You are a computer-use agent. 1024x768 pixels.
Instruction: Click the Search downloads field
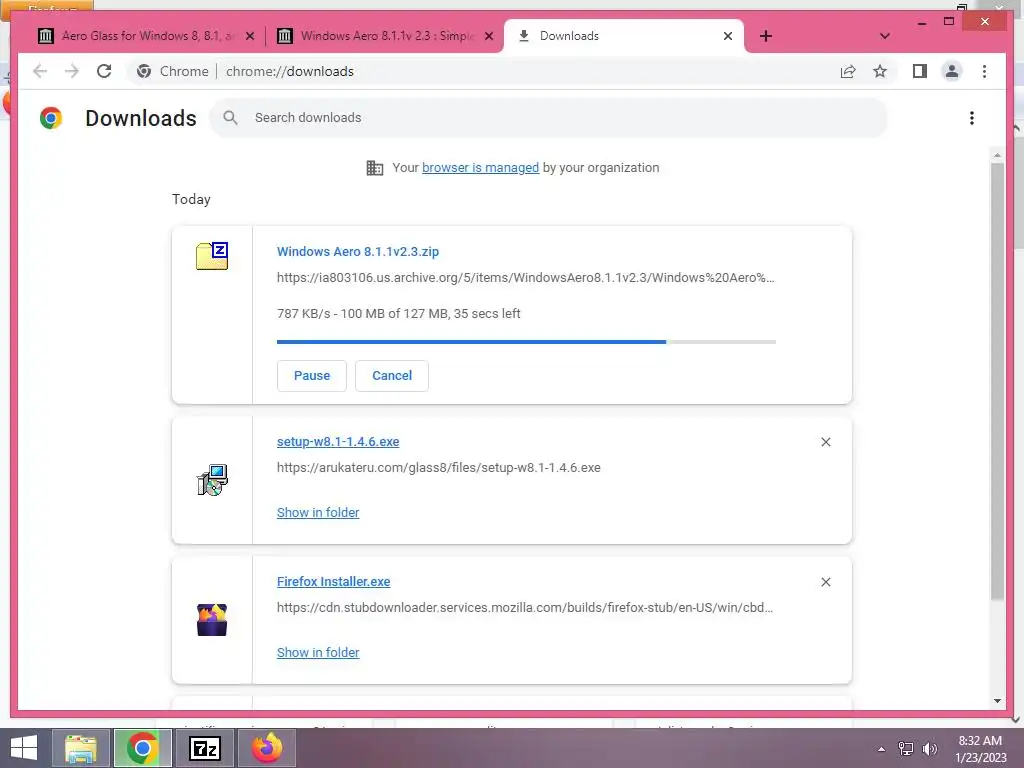[549, 118]
